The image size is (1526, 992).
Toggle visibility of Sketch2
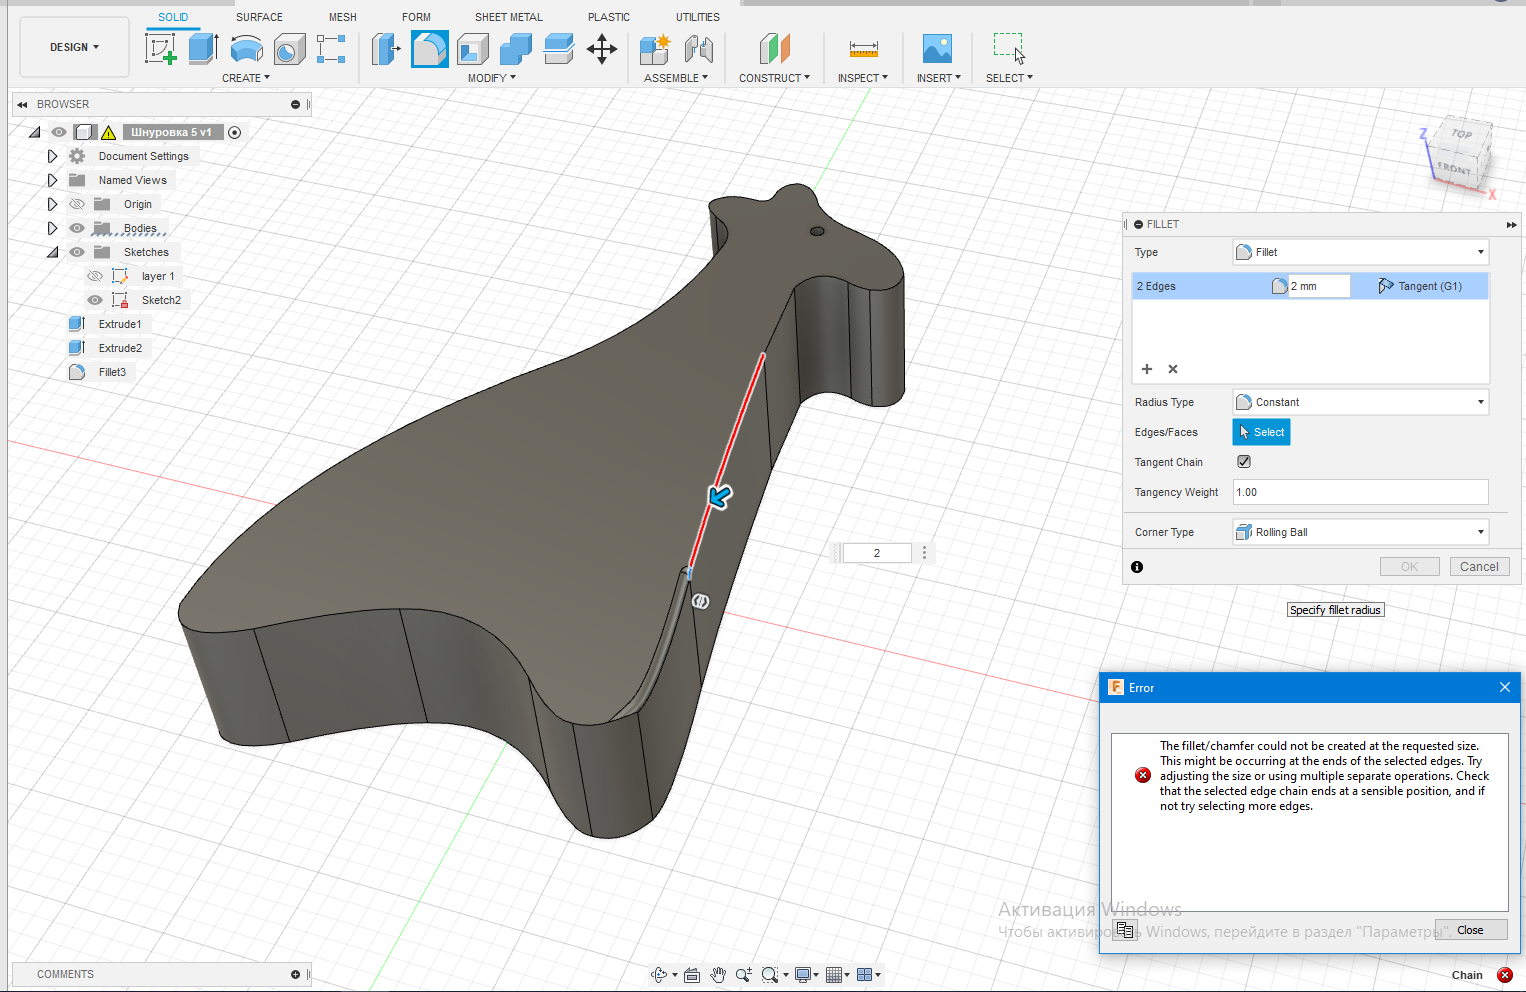pos(95,300)
